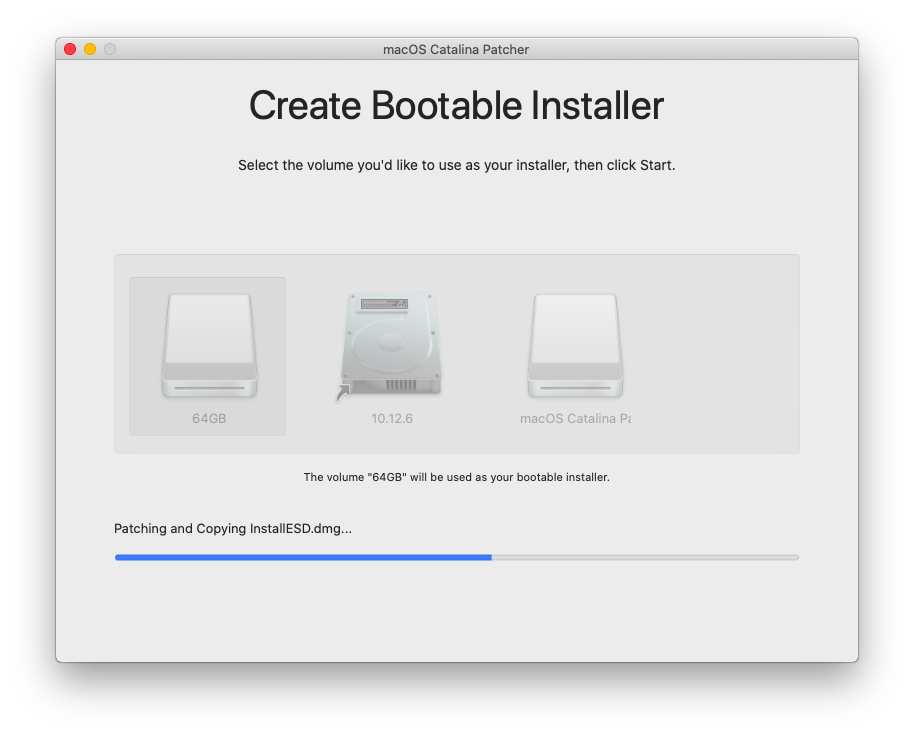Viewport: 914px width, 736px height.
Task: Click the volume selection instruction text
Action: point(456,165)
